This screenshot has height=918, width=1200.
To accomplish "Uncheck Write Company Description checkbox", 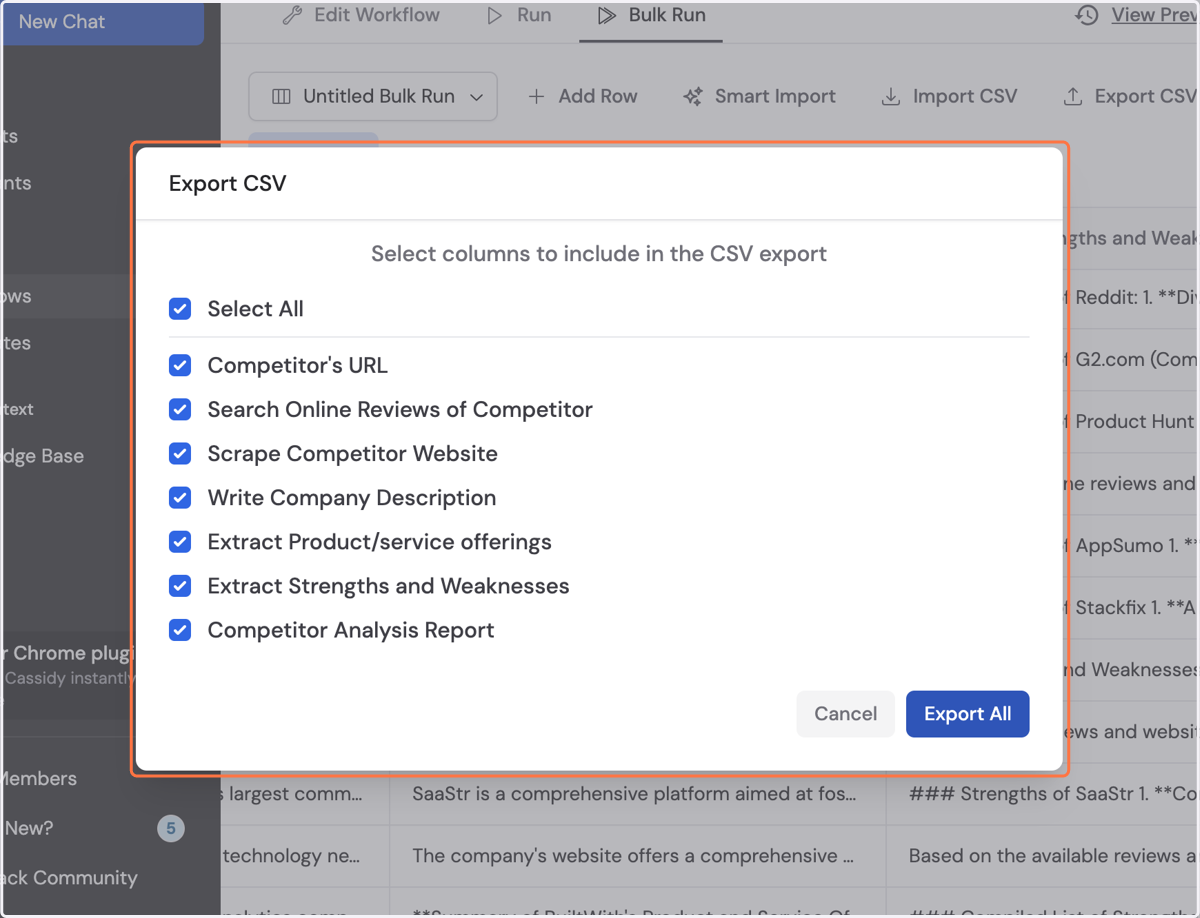I will coord(180,497).
